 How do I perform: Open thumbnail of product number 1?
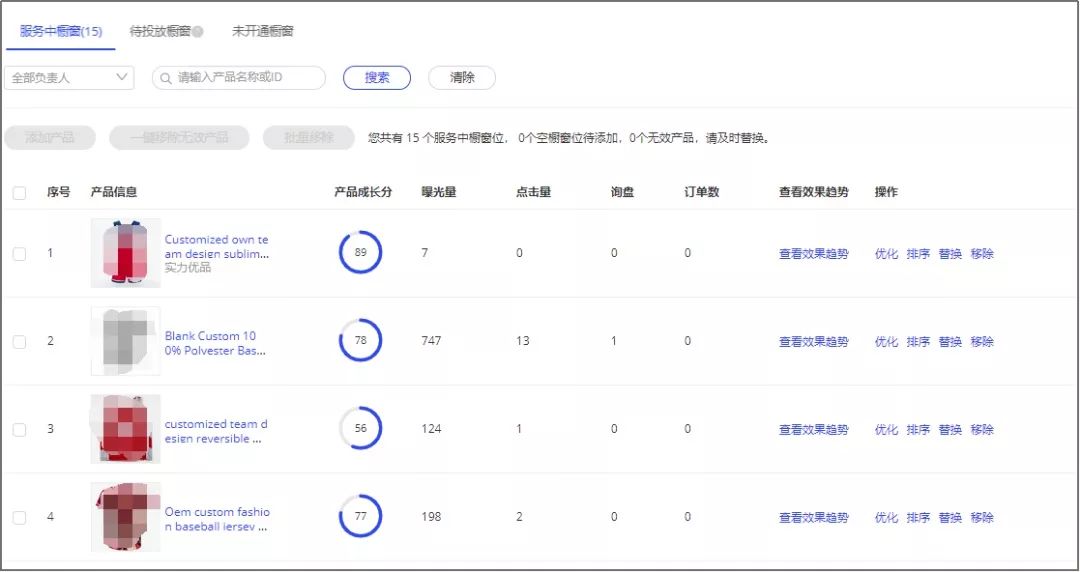click(125, 253)
